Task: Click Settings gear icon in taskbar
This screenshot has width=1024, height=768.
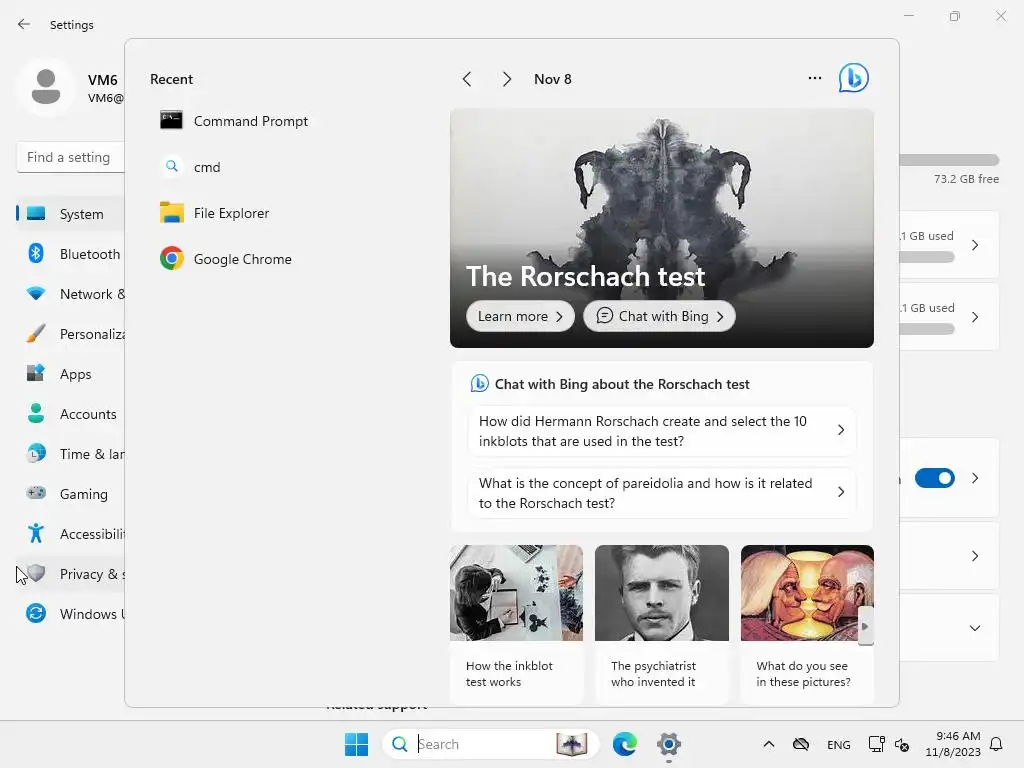Action: pos(669,744)
